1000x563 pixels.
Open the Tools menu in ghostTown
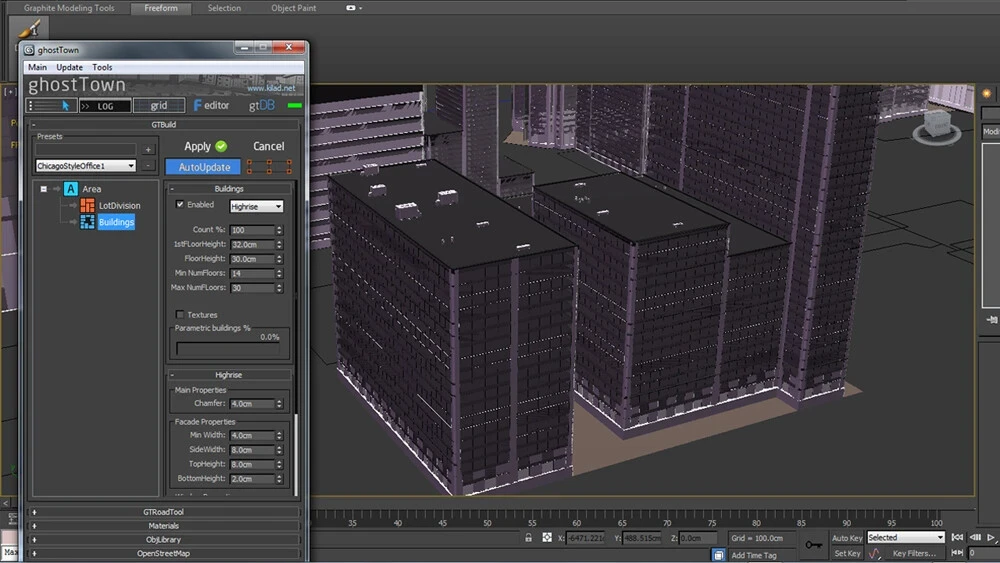click(x=102, y=67)
